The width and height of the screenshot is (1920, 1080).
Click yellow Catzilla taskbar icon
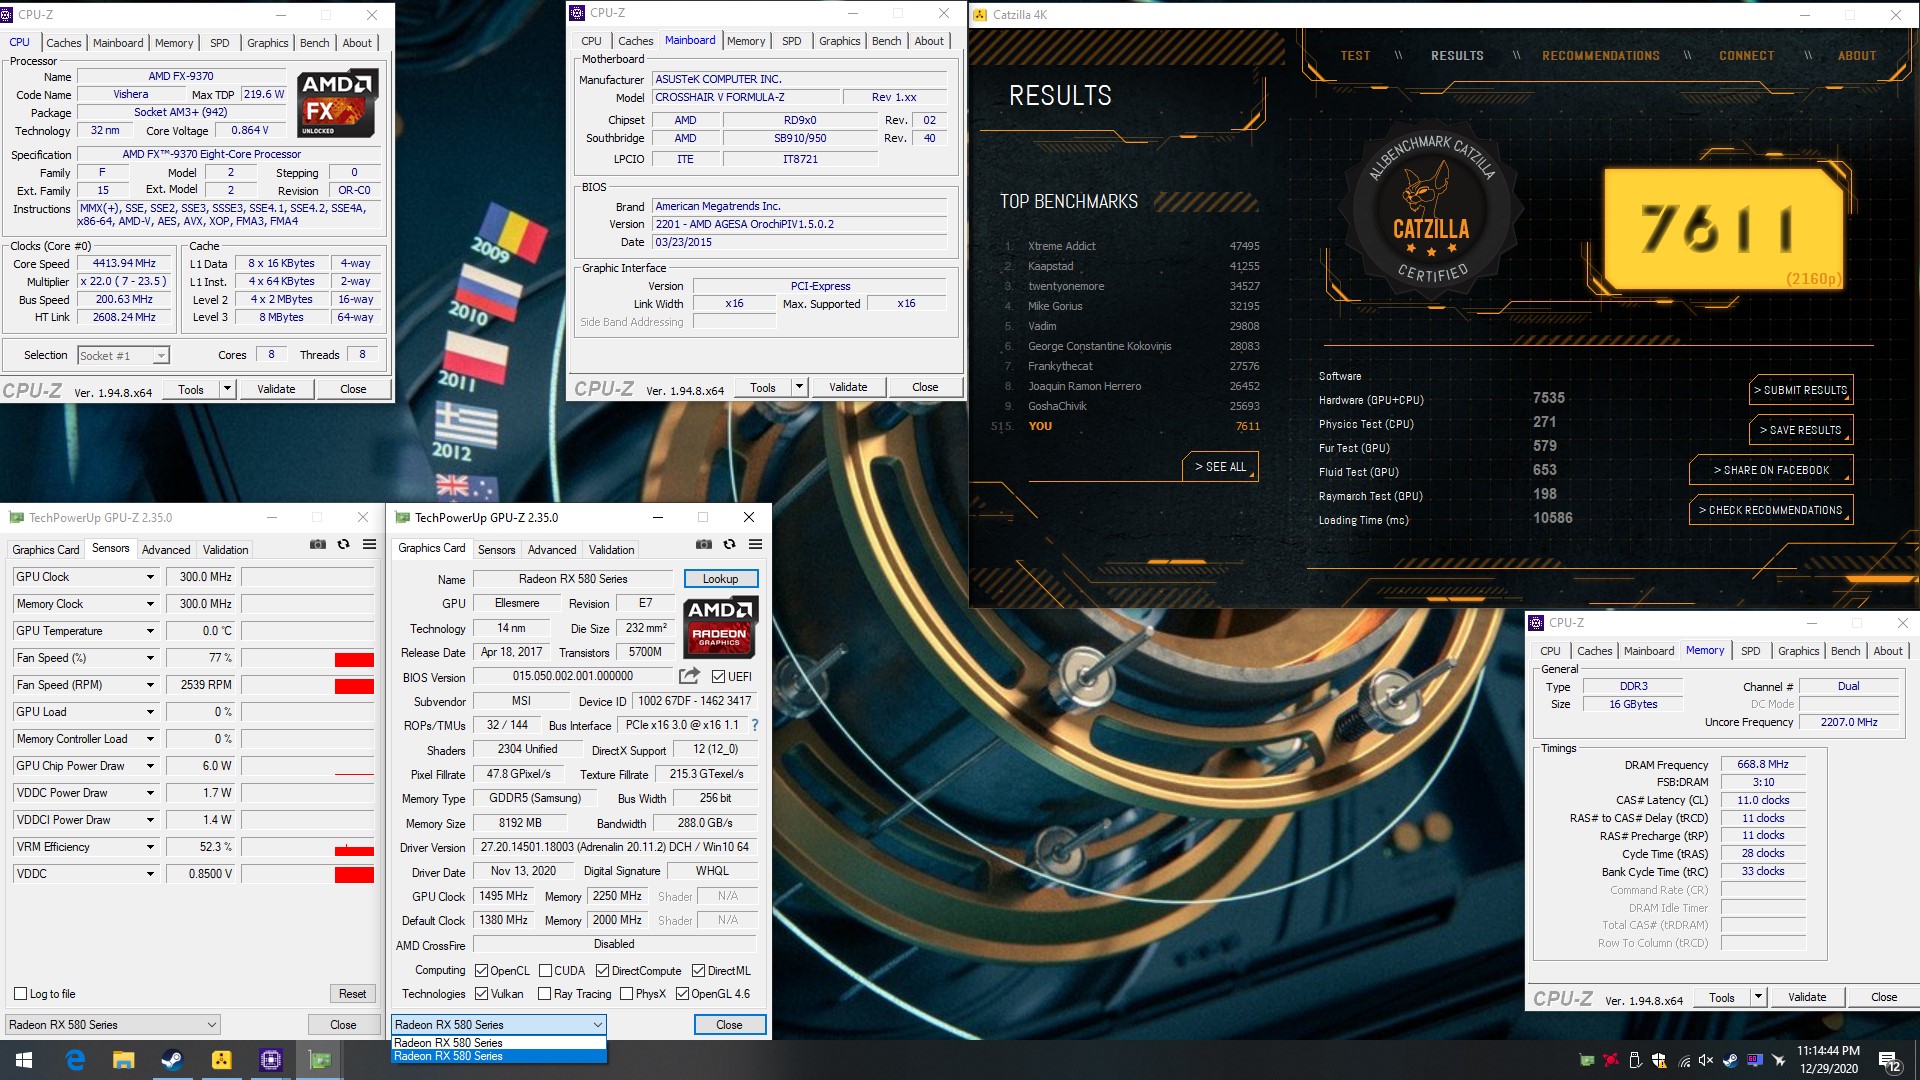pyautogui.click(x=221, y=1060)
